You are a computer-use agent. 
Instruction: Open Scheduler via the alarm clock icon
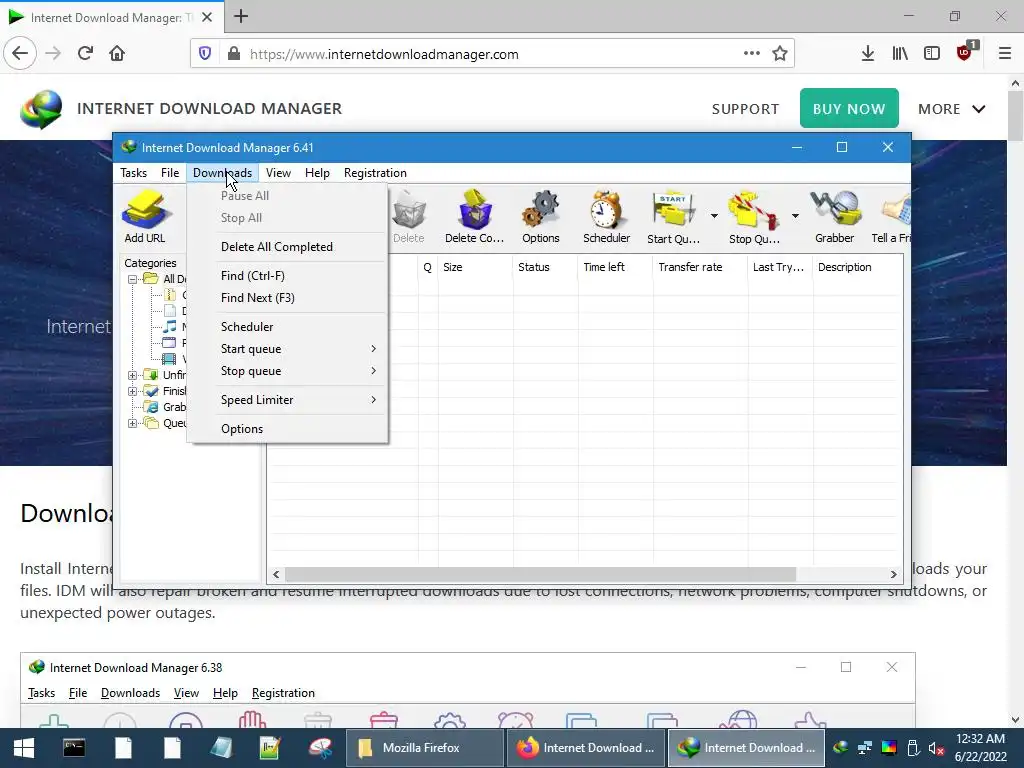click(607, 217)
